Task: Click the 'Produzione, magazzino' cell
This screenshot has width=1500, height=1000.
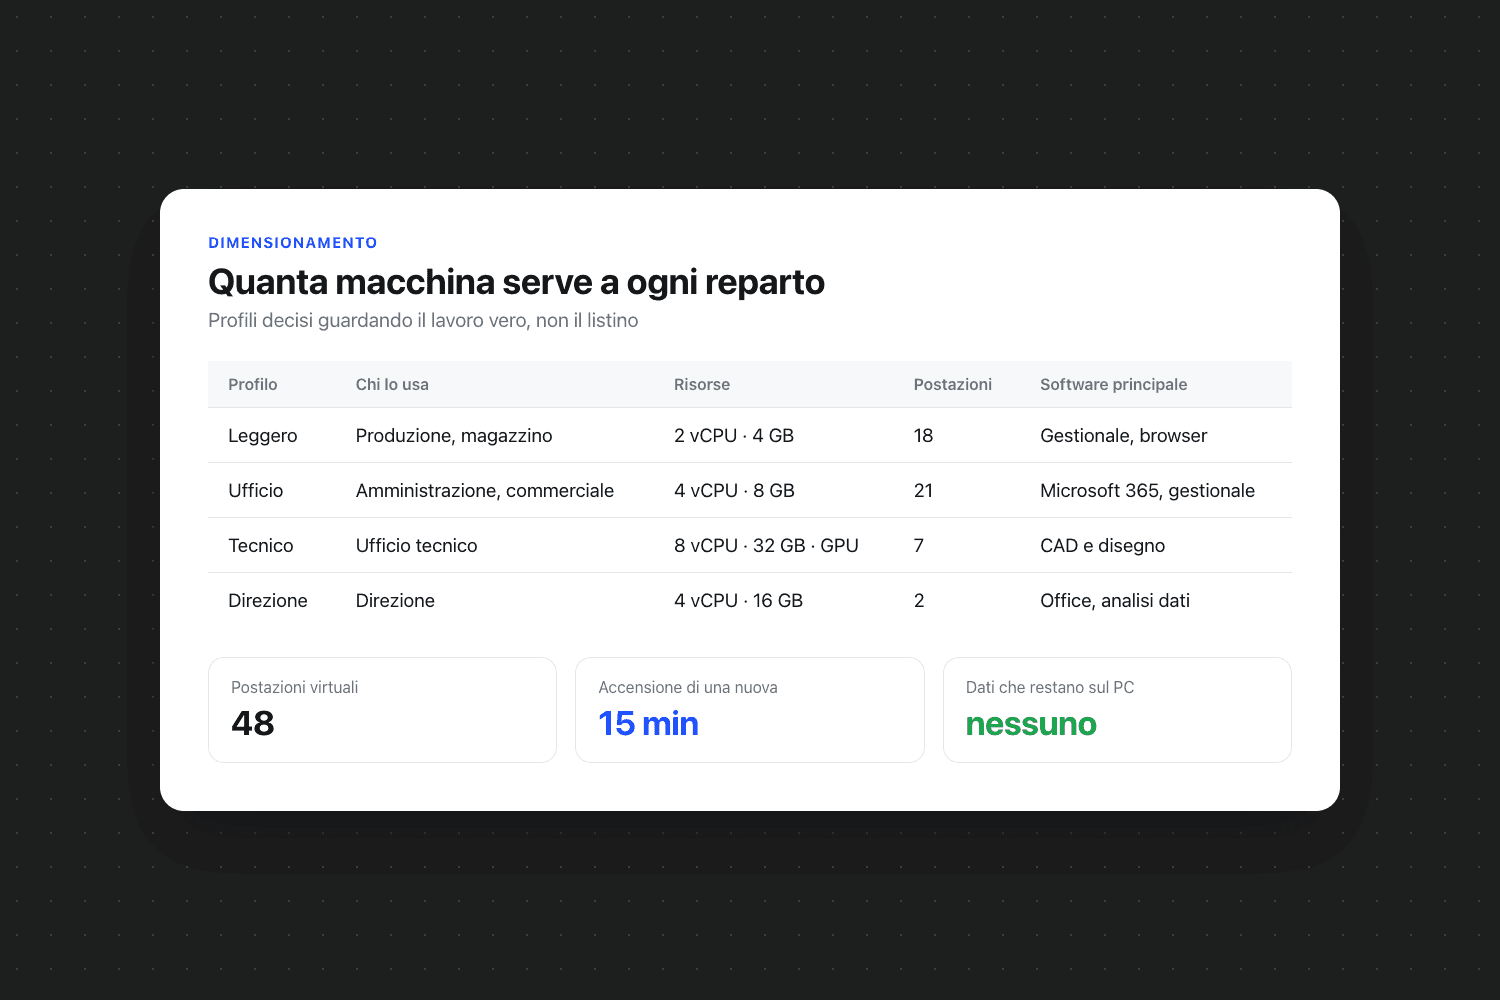Action: coord(454,435)
